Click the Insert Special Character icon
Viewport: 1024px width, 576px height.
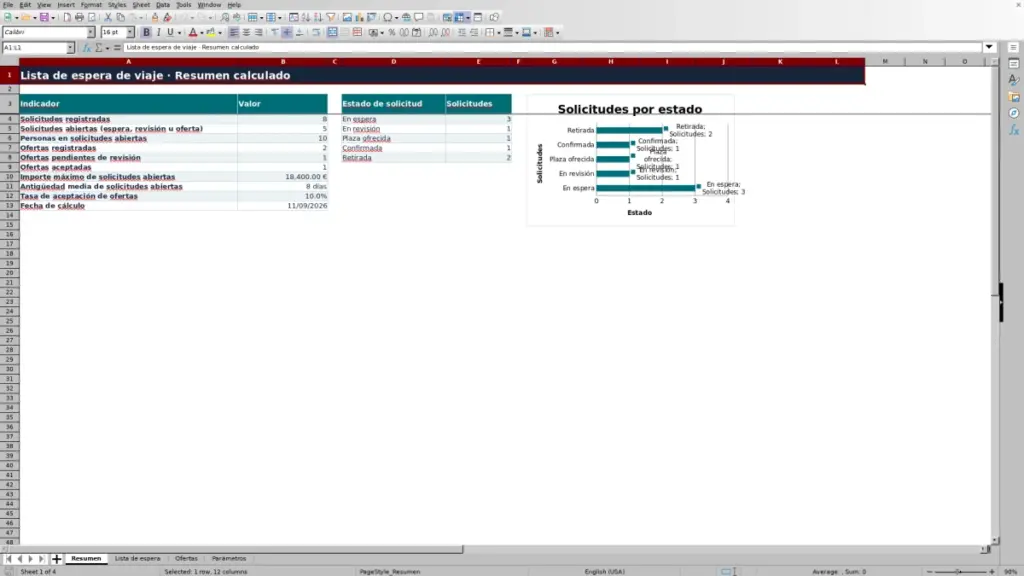click(388, 18)
